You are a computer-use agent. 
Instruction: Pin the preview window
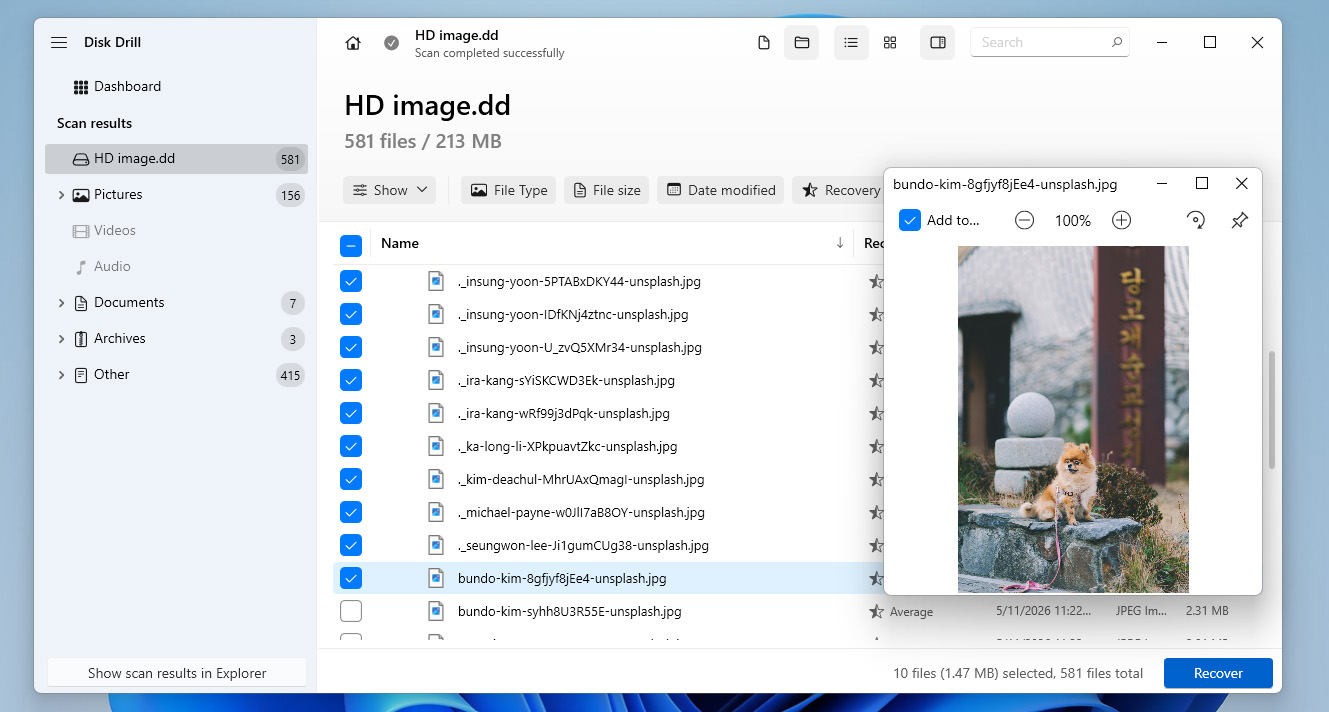(x=1239, y=220)
